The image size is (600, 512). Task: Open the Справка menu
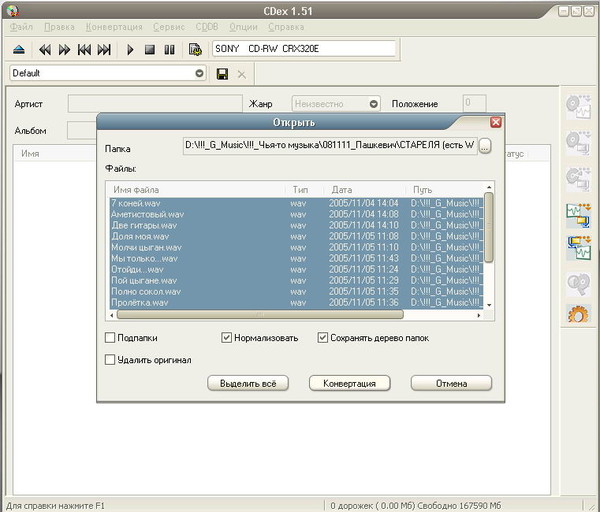[286, 27]
